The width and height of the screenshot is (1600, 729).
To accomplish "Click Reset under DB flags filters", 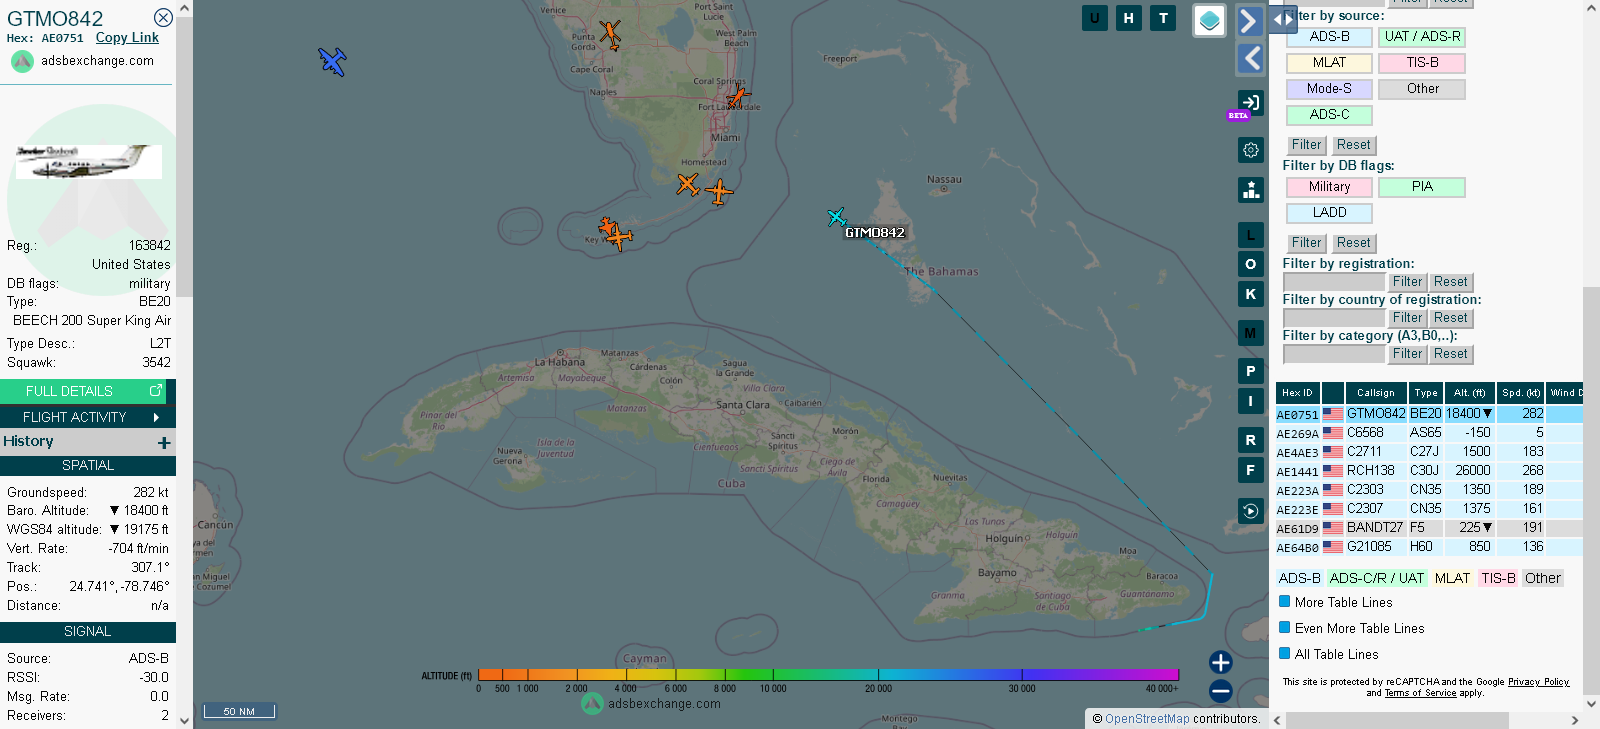I will tap(1354, 243).
